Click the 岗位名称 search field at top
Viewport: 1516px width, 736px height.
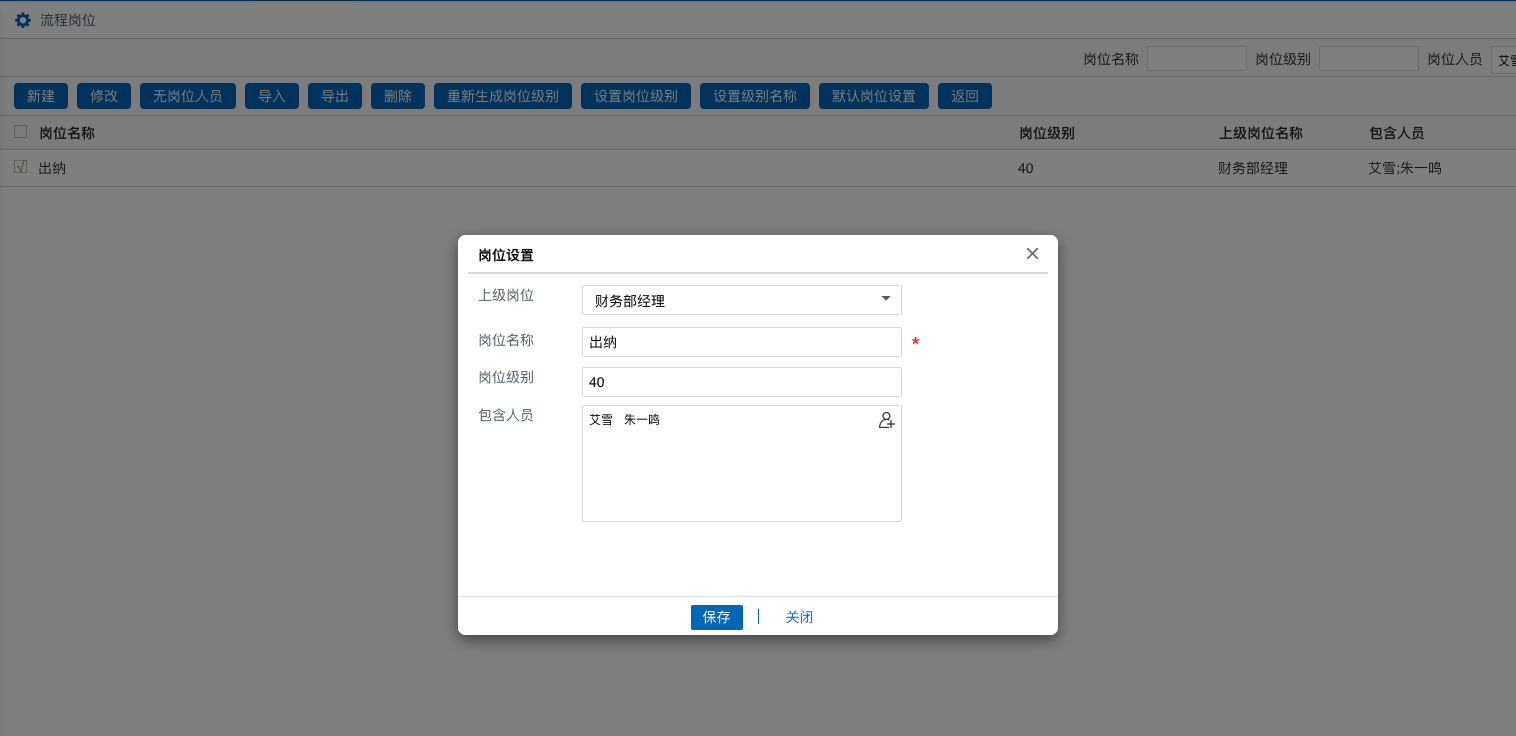click(x=1196, y=59)
